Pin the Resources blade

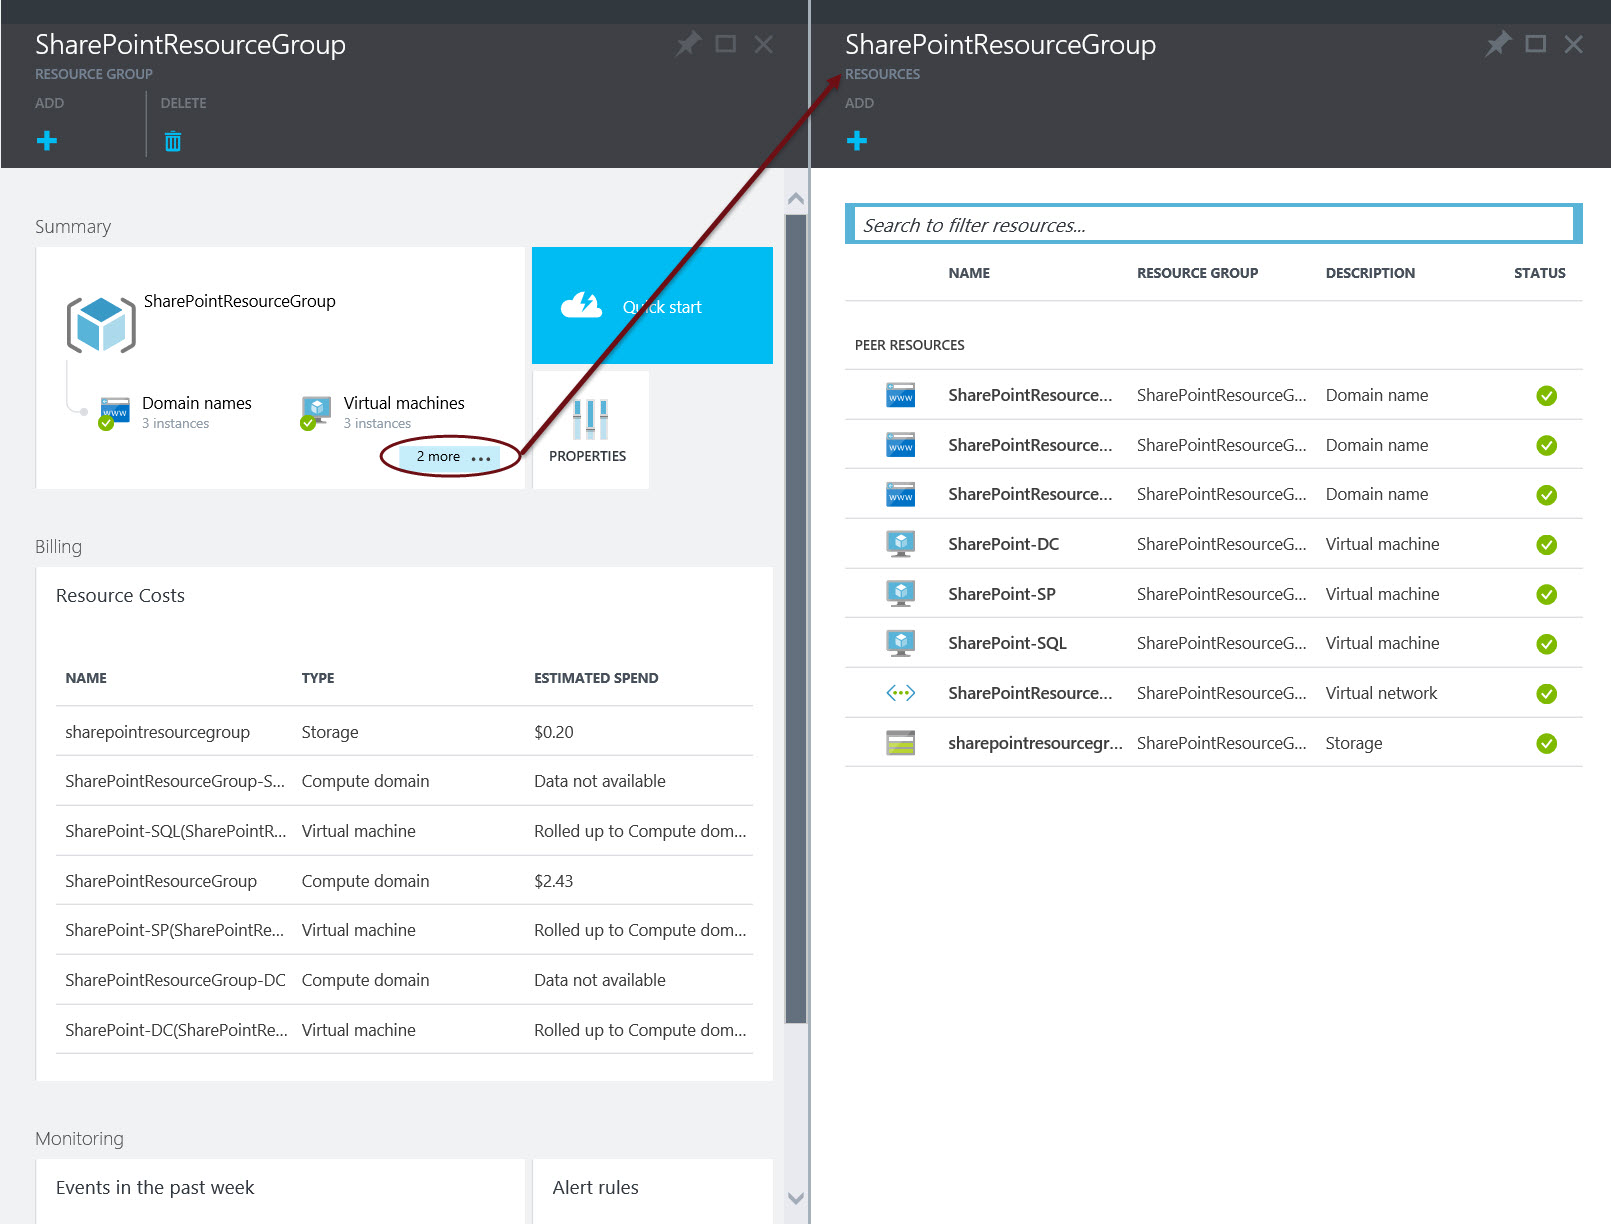tap(1498, 44)
